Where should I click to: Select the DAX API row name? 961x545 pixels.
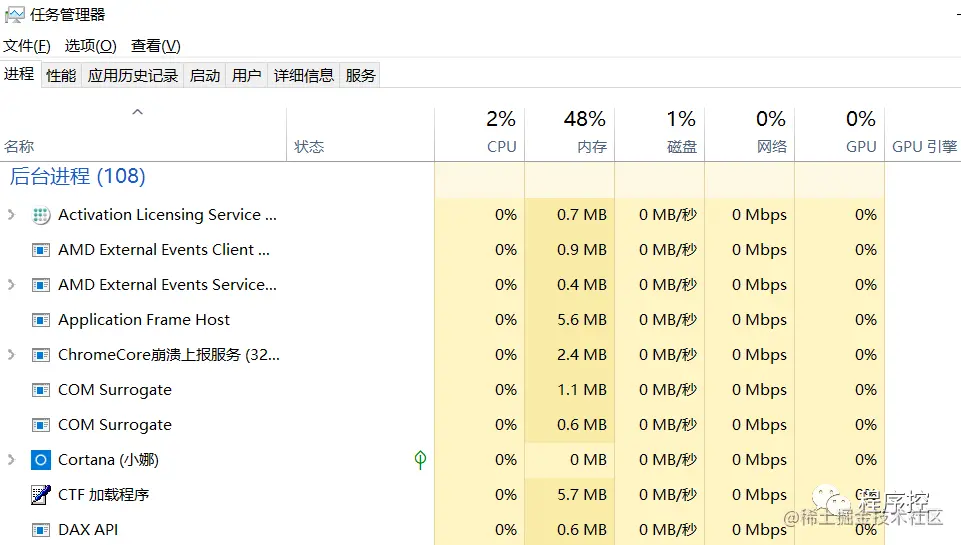(x=88, y=529)
